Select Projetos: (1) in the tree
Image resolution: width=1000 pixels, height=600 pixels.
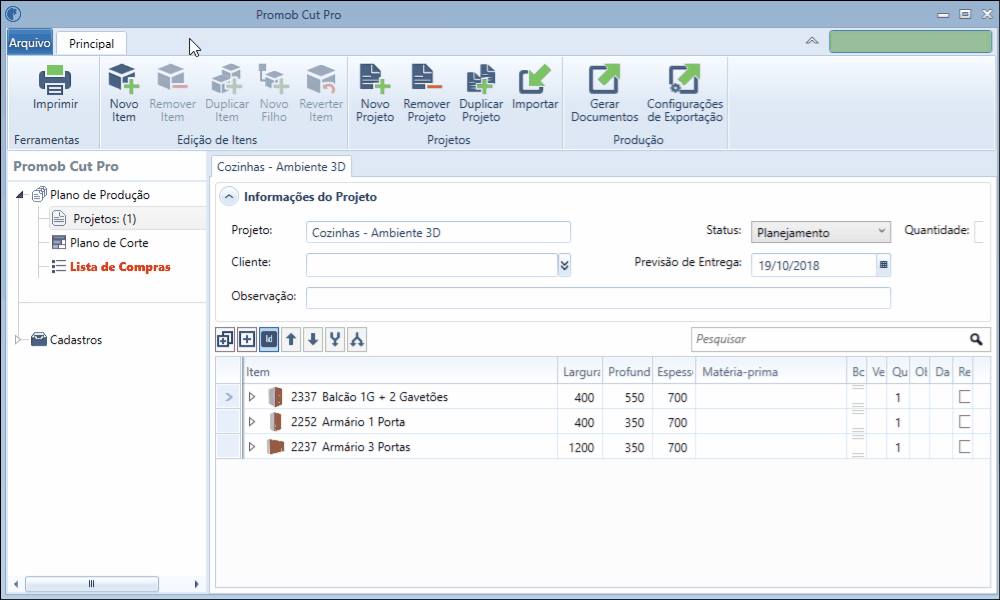click(x=105, y=219)
